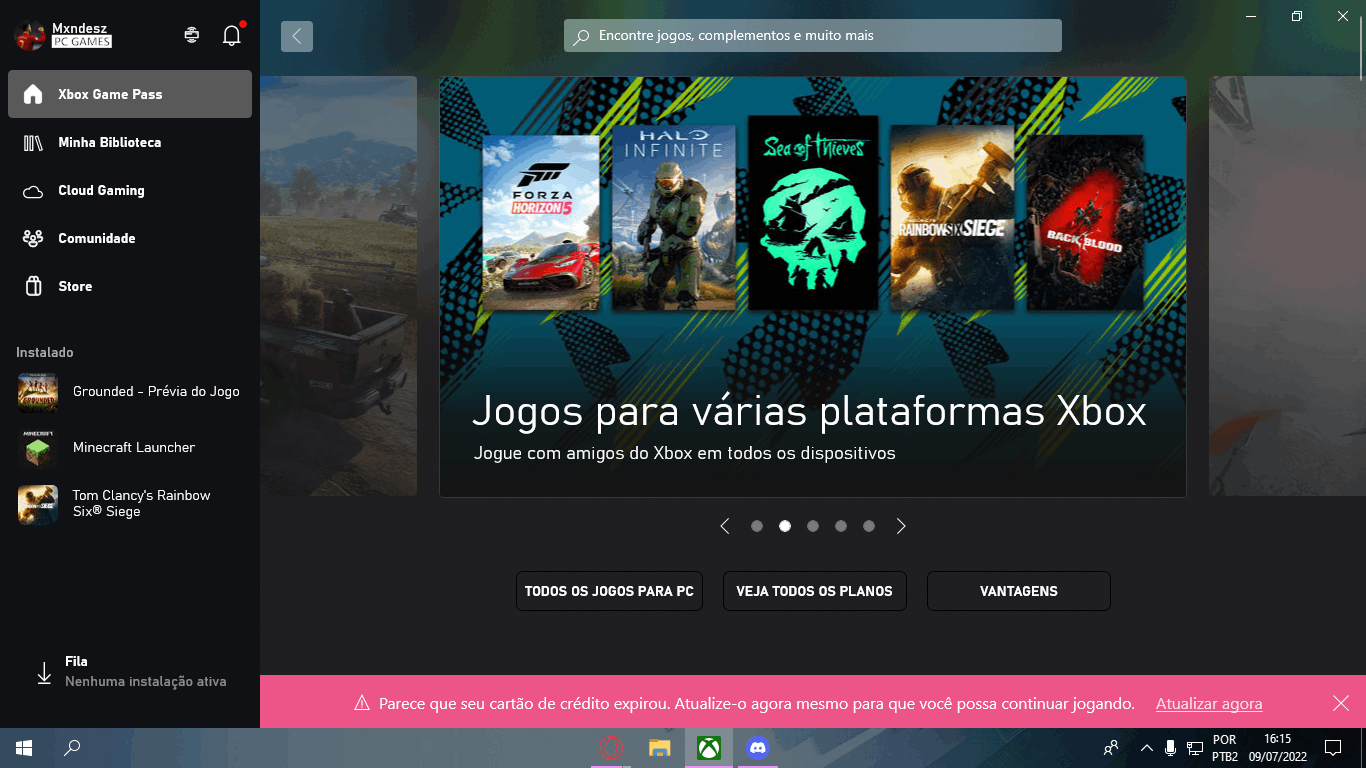Open Discord from taskbar
1366x768 pixels.
click(758, 748)
